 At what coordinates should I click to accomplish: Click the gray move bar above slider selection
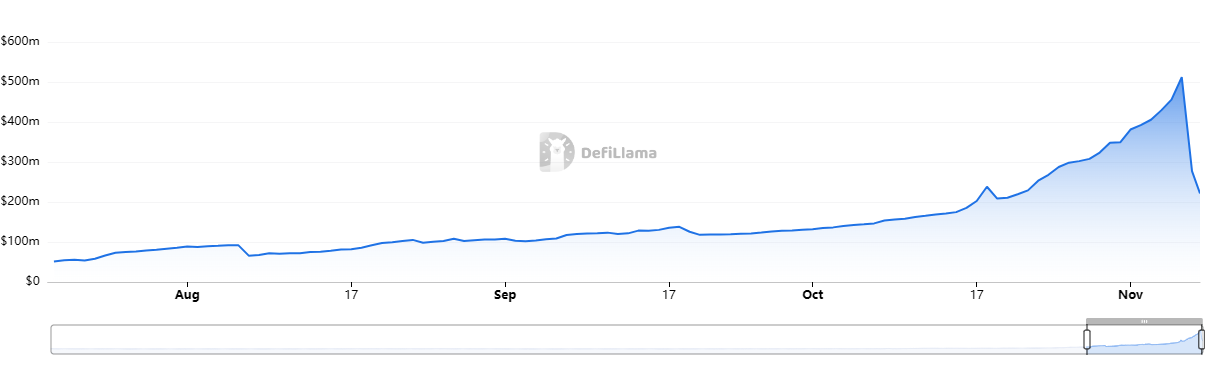pyautogui.click(x=1144, y=321)
